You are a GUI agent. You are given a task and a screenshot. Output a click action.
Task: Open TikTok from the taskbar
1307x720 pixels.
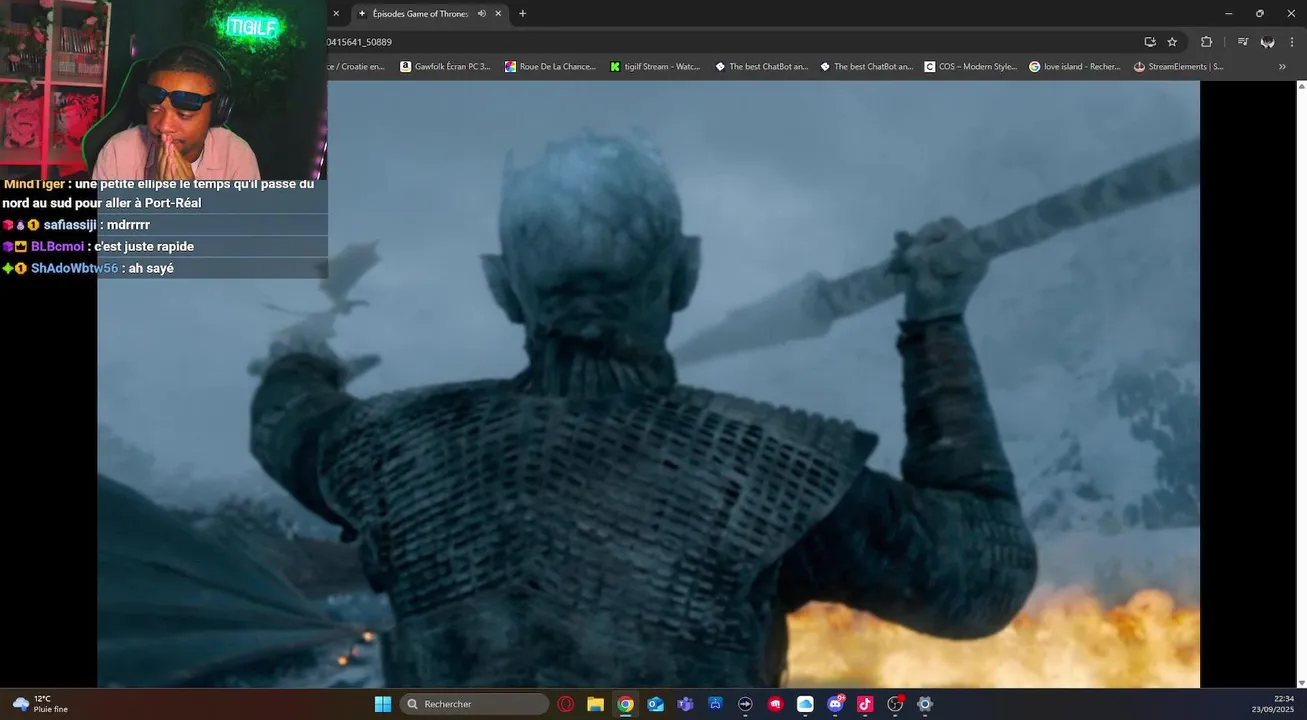865,704
